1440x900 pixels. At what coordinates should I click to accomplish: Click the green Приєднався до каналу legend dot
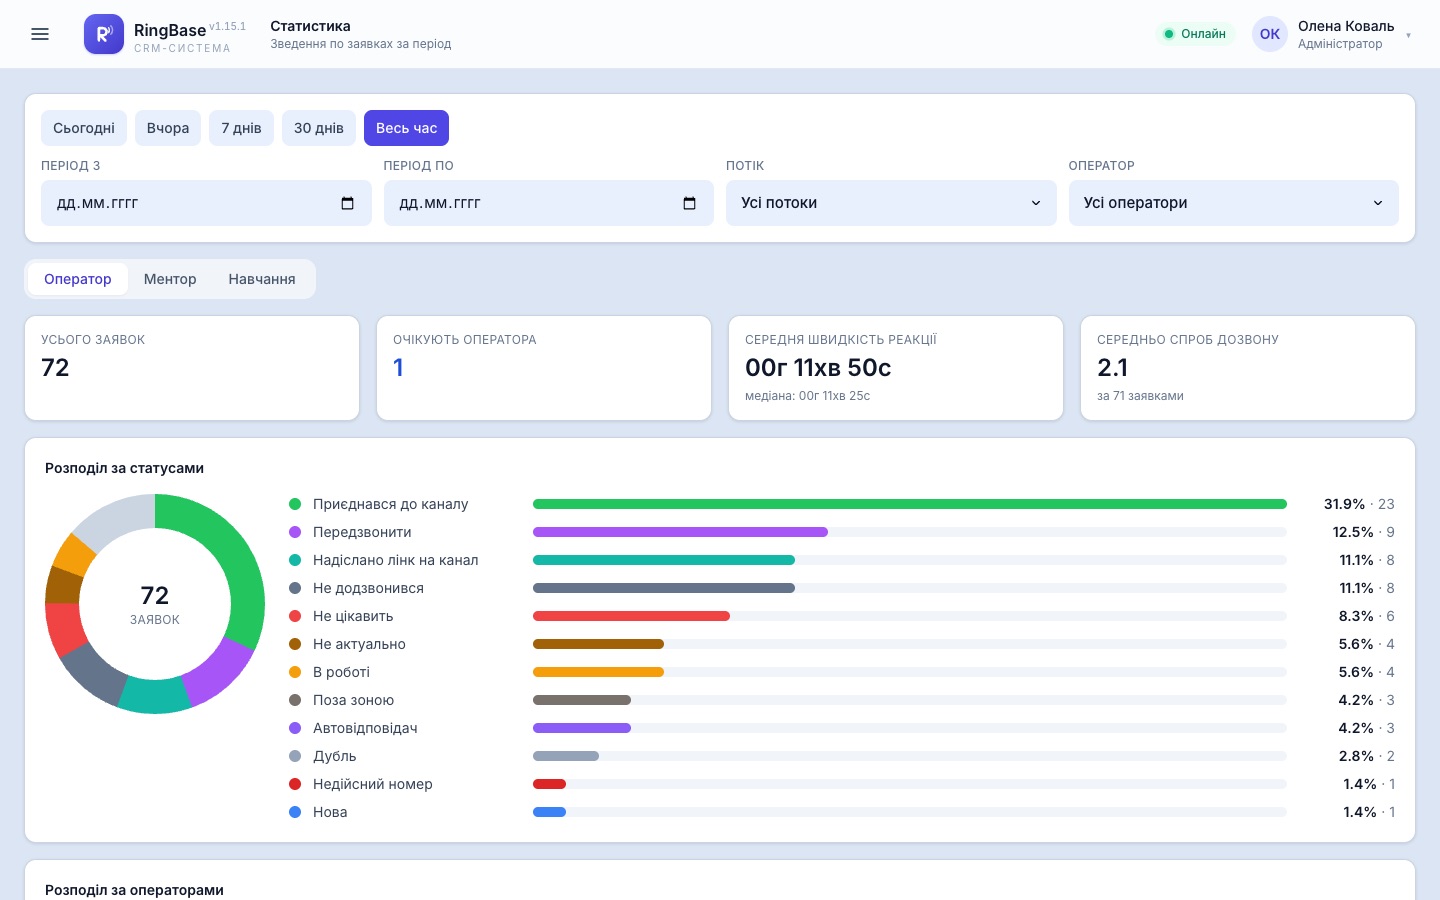pyautogui.click(x=295, y=504)
